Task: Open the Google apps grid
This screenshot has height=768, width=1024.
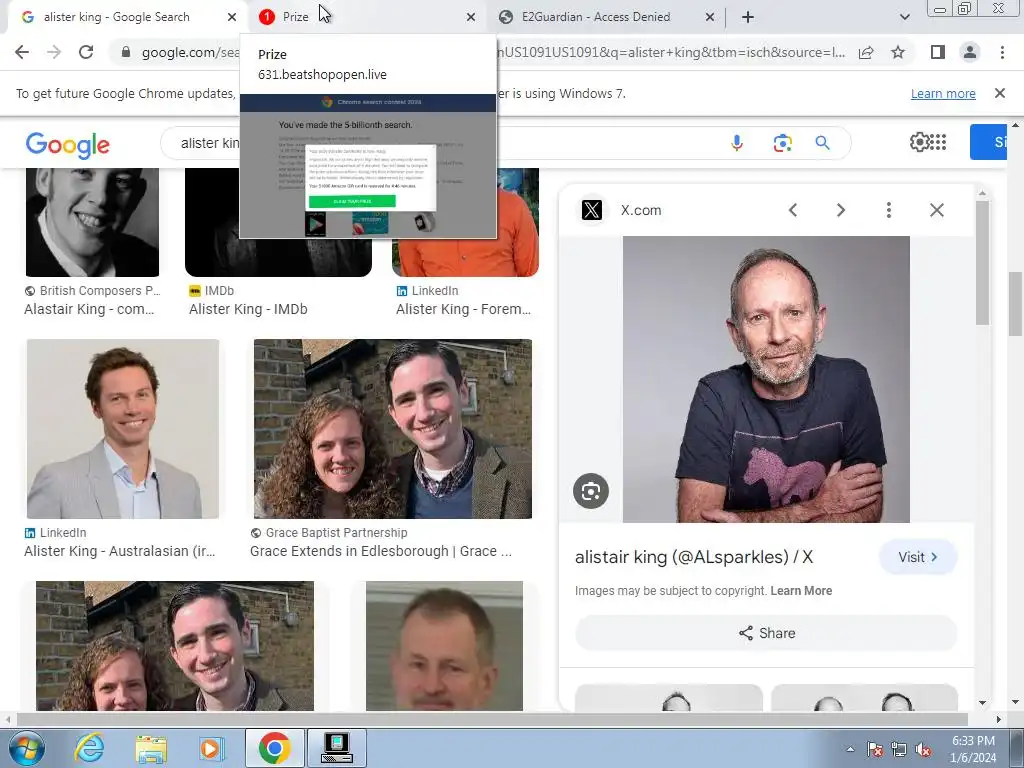Action: (x=938, y=142)
